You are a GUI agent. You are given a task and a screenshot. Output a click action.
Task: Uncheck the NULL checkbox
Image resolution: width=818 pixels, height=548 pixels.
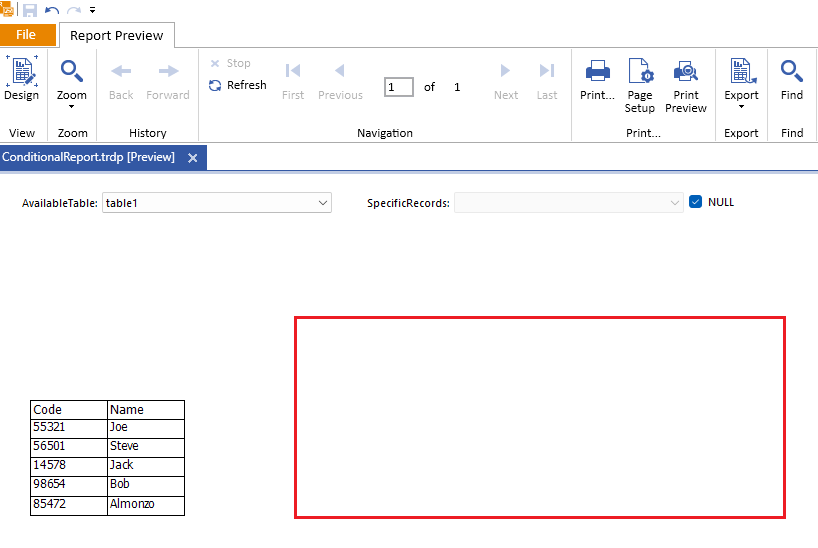click(696, 202)
